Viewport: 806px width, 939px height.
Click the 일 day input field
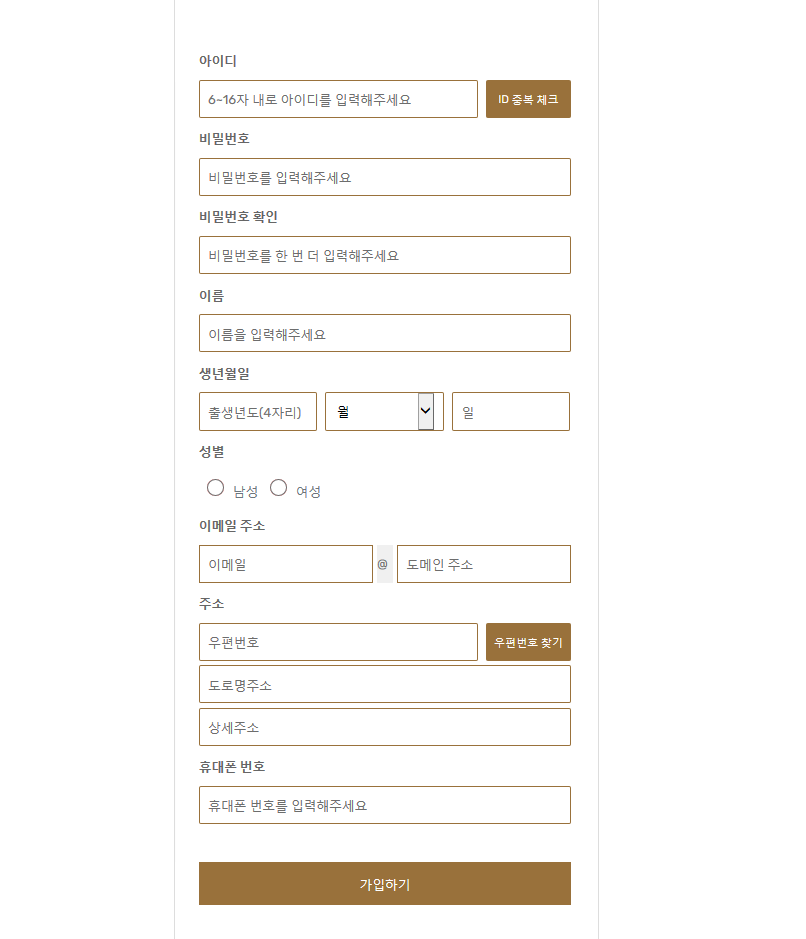tap(511, 411)
